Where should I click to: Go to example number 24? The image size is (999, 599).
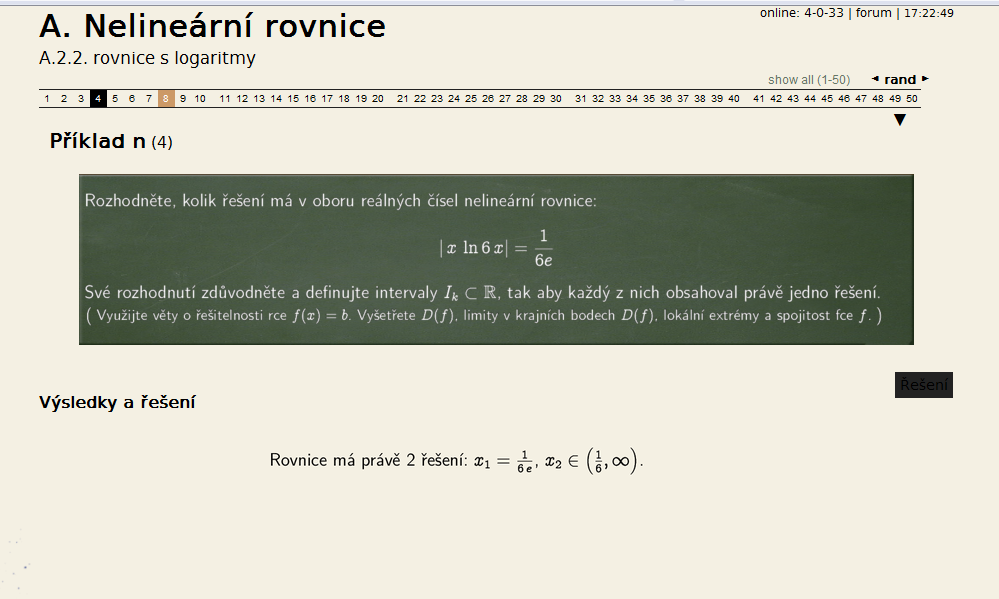(454, 98)
